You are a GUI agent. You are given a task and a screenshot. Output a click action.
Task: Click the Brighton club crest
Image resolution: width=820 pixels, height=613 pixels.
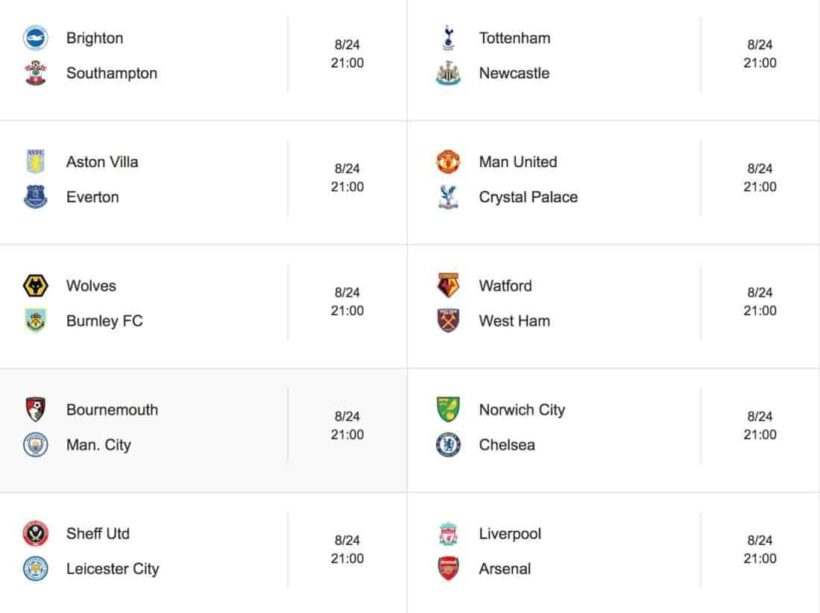(35, 38)
